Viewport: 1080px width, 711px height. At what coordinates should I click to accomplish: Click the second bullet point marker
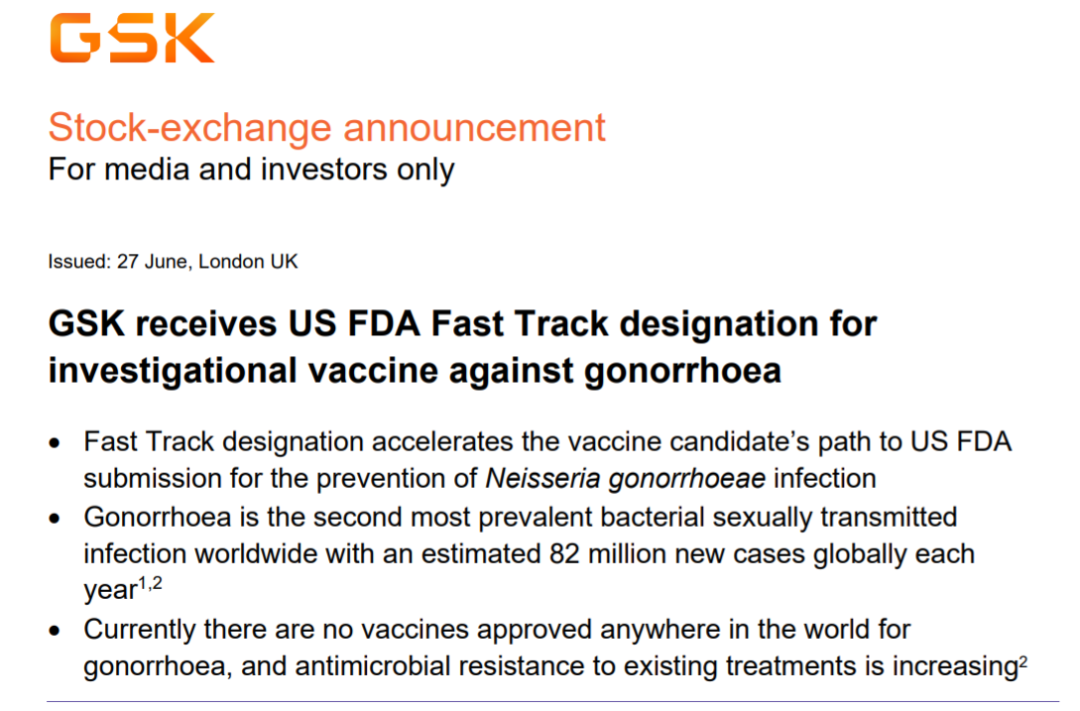(57, 519)
